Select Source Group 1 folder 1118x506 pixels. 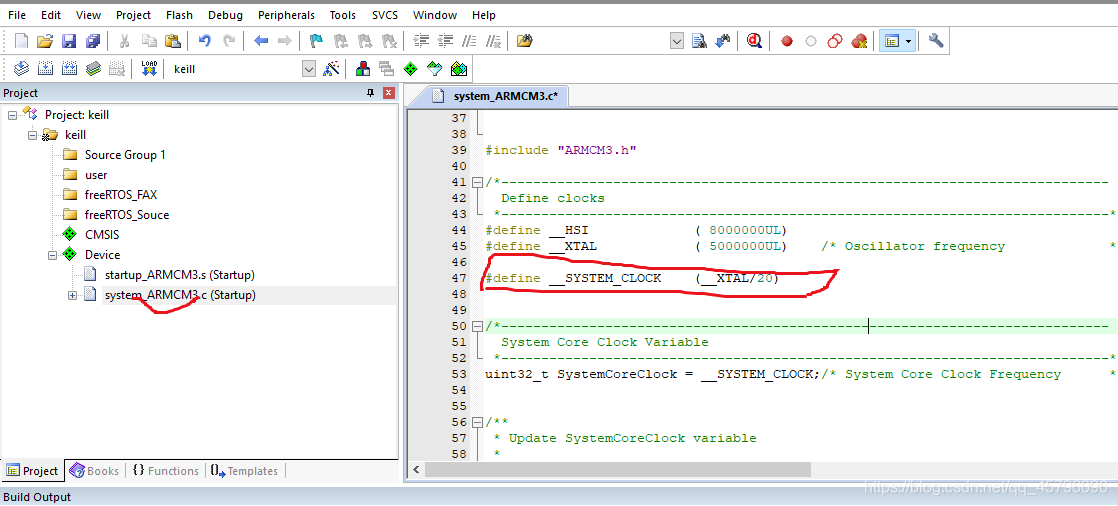click(x=125, y=155)
